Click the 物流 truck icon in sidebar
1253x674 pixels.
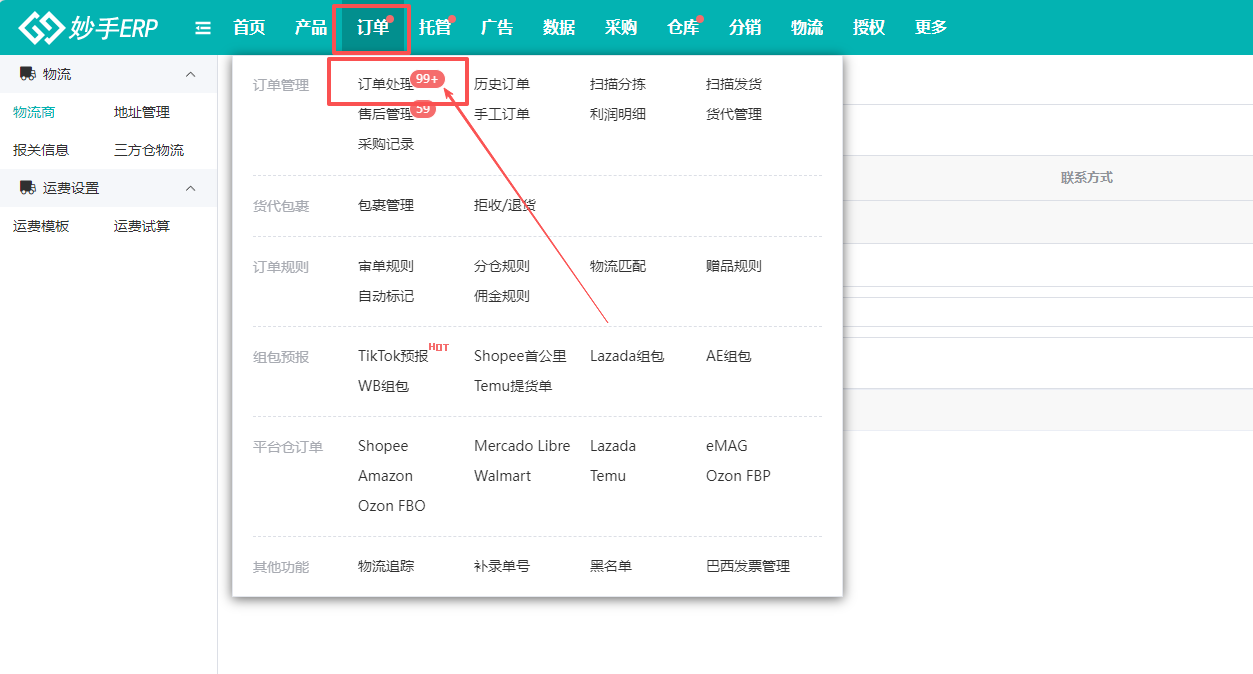click(27, 74)
